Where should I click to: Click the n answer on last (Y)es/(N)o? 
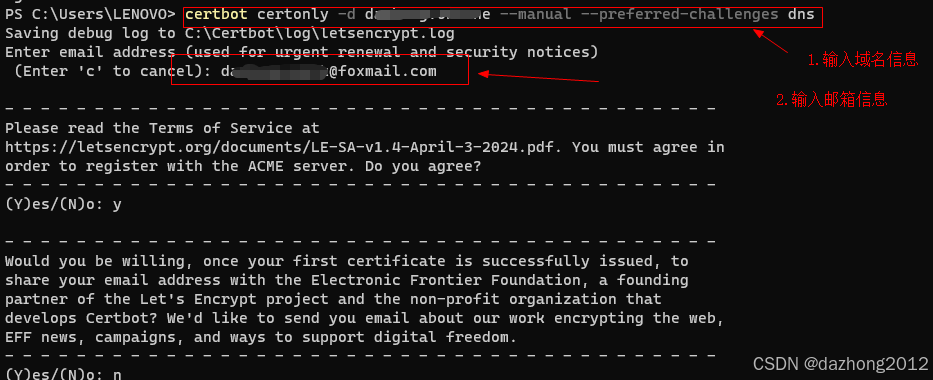117,375
